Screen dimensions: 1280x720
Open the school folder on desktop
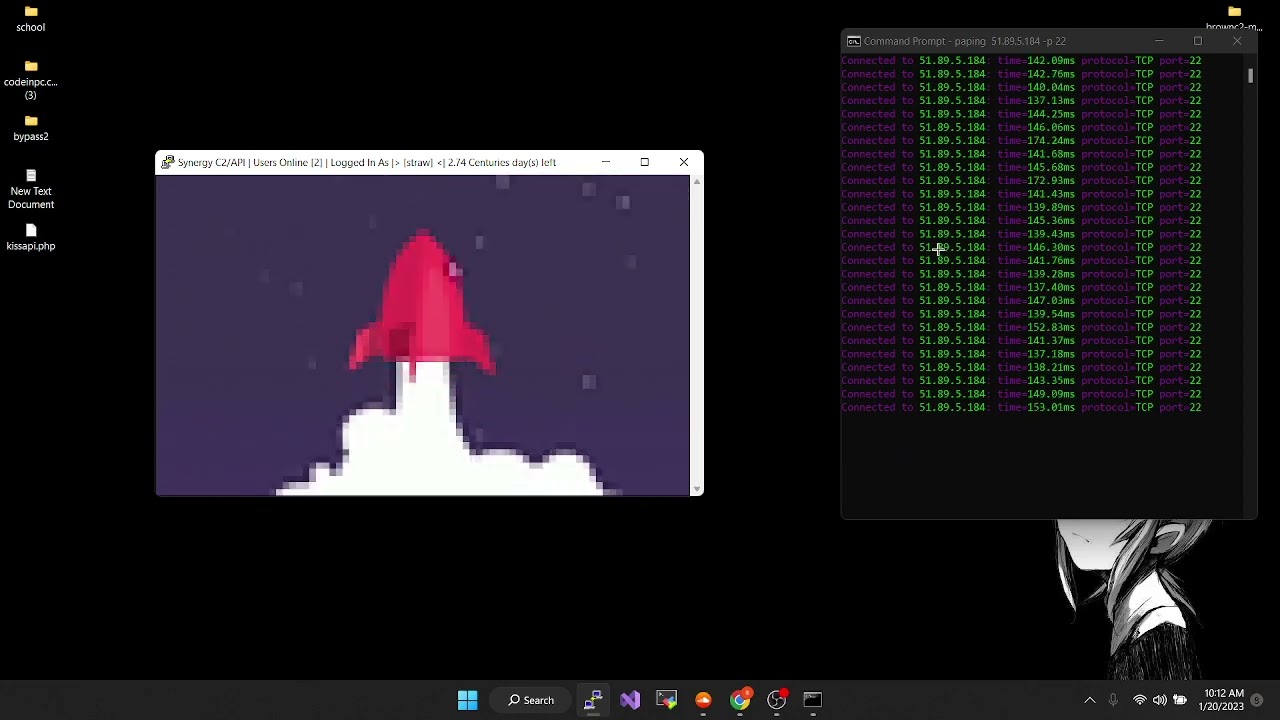[30, 19]
